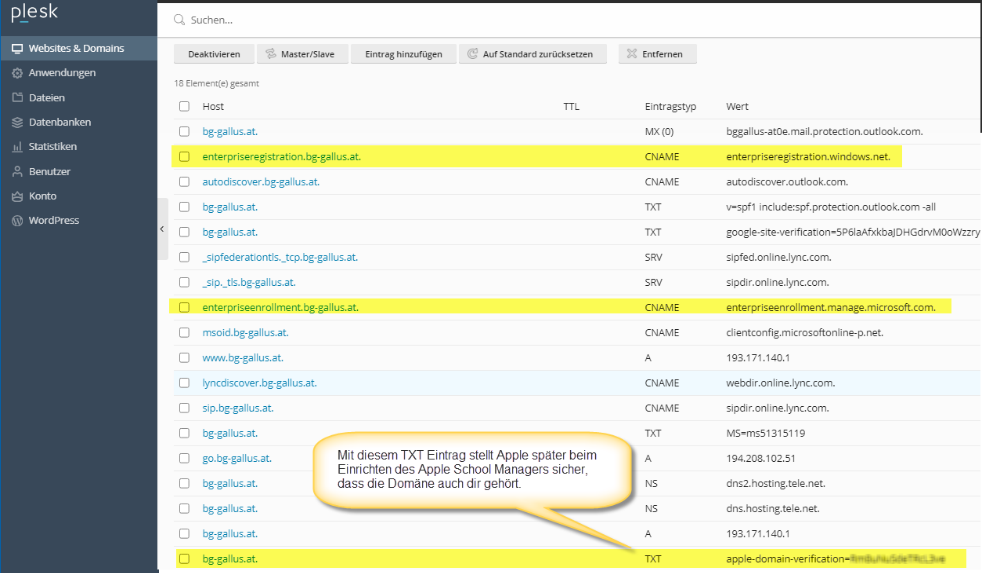Click the Dateien folder icon
Screen dimensions: 982x573
point(17,98)
